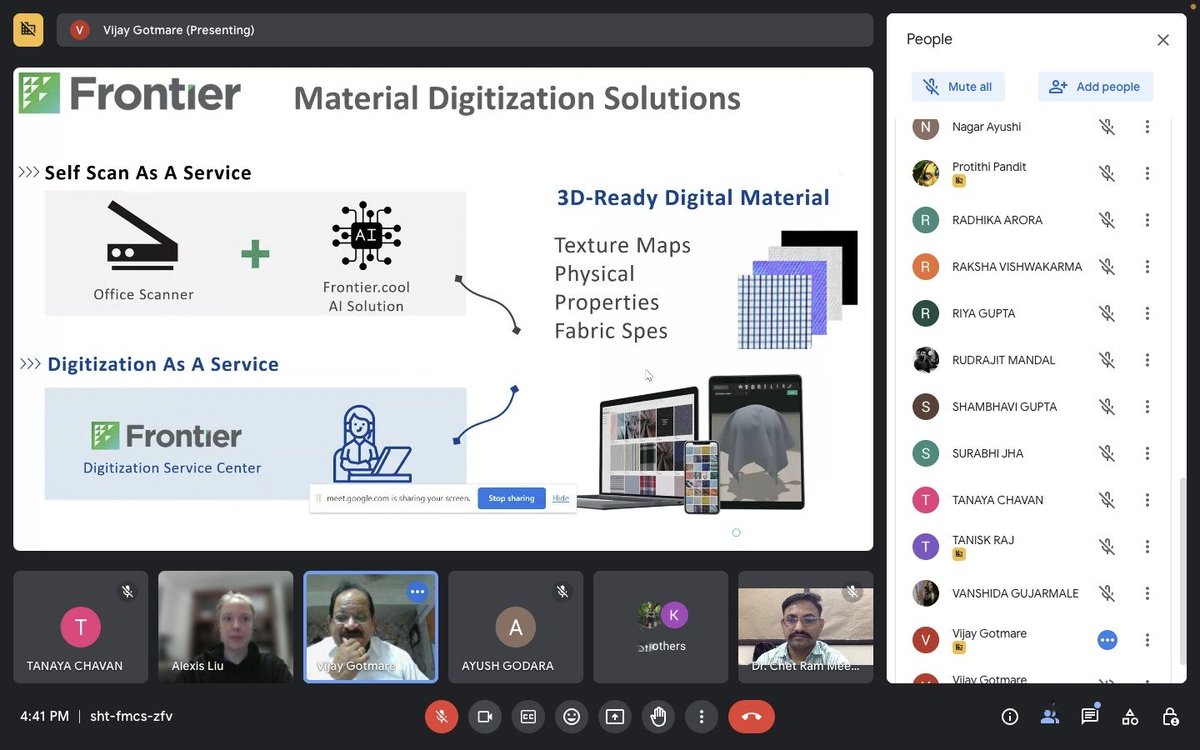
Task: Click blue speaking indicator beside Vijay Gotmare in list
Action: [x=1107, y=640]
